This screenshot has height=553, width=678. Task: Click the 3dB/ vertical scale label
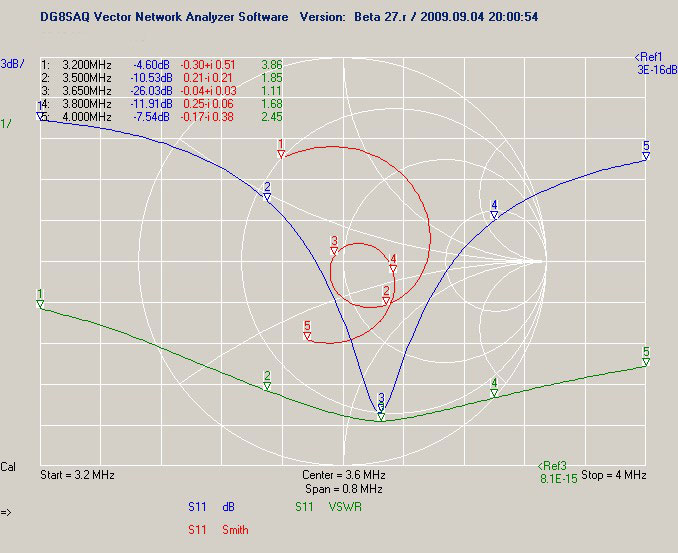(x=13, y=63)
